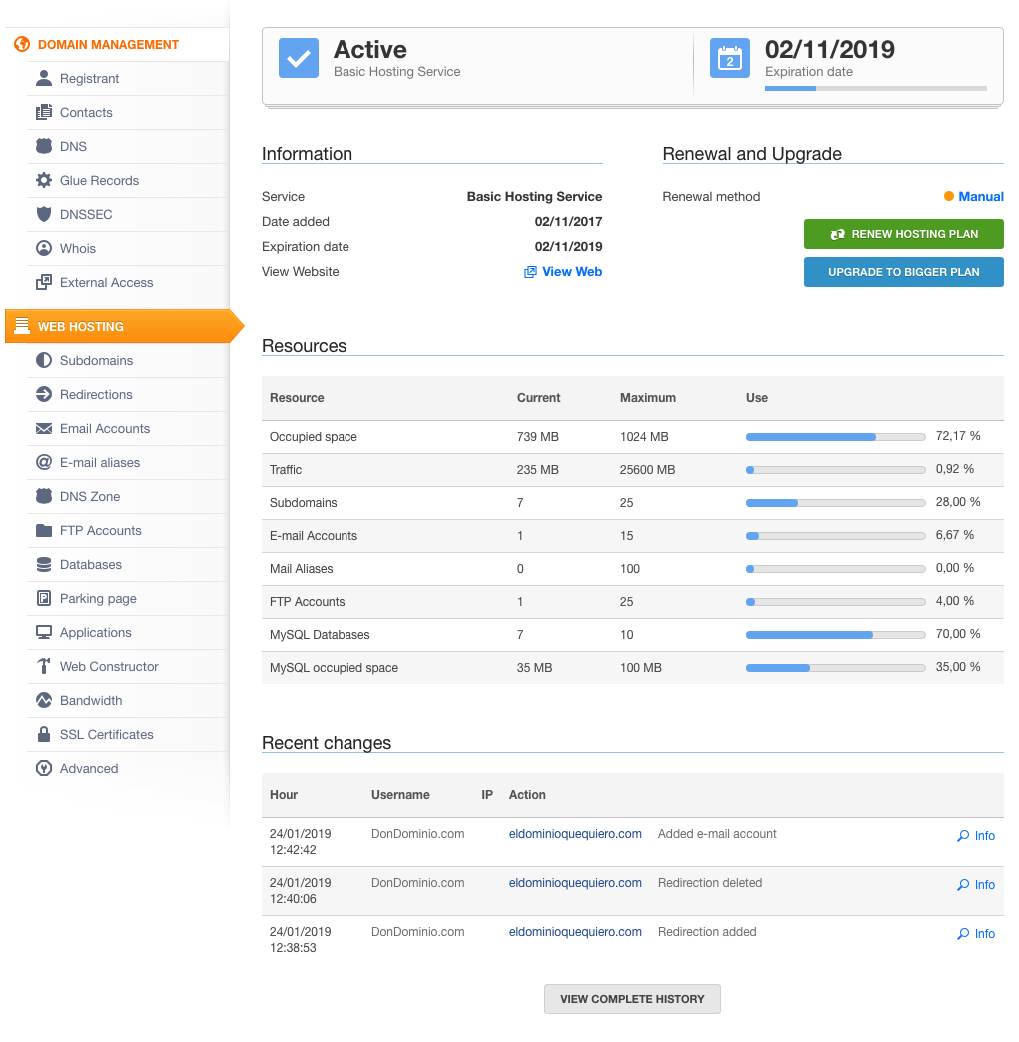Image resolution: width=1019 pixels, height=1042 pixels.
Task: Click the '35,00 %' usage value
Action: point(957,667)
